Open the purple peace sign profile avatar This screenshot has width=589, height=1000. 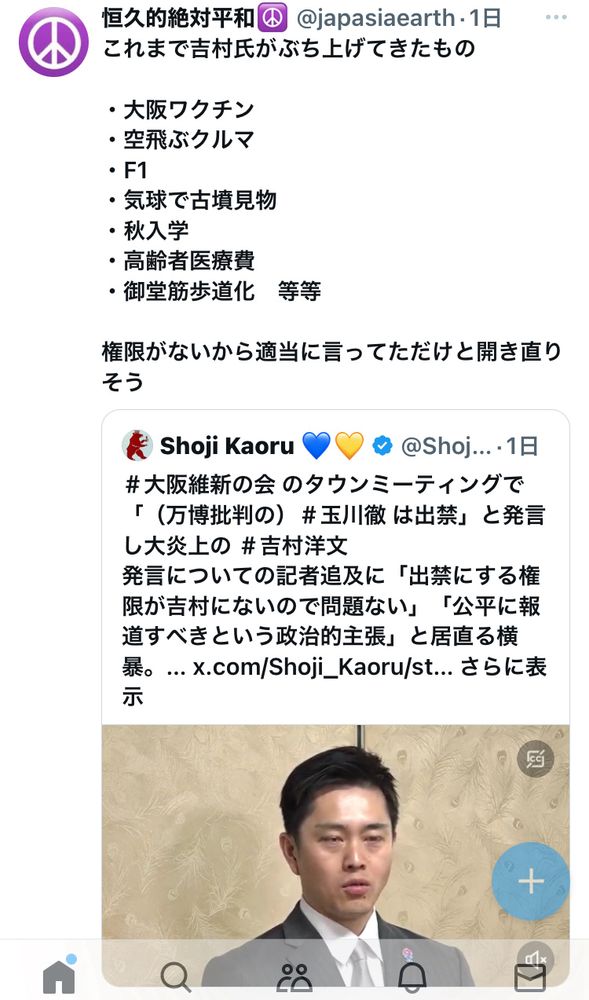click(x=54, y=42)
